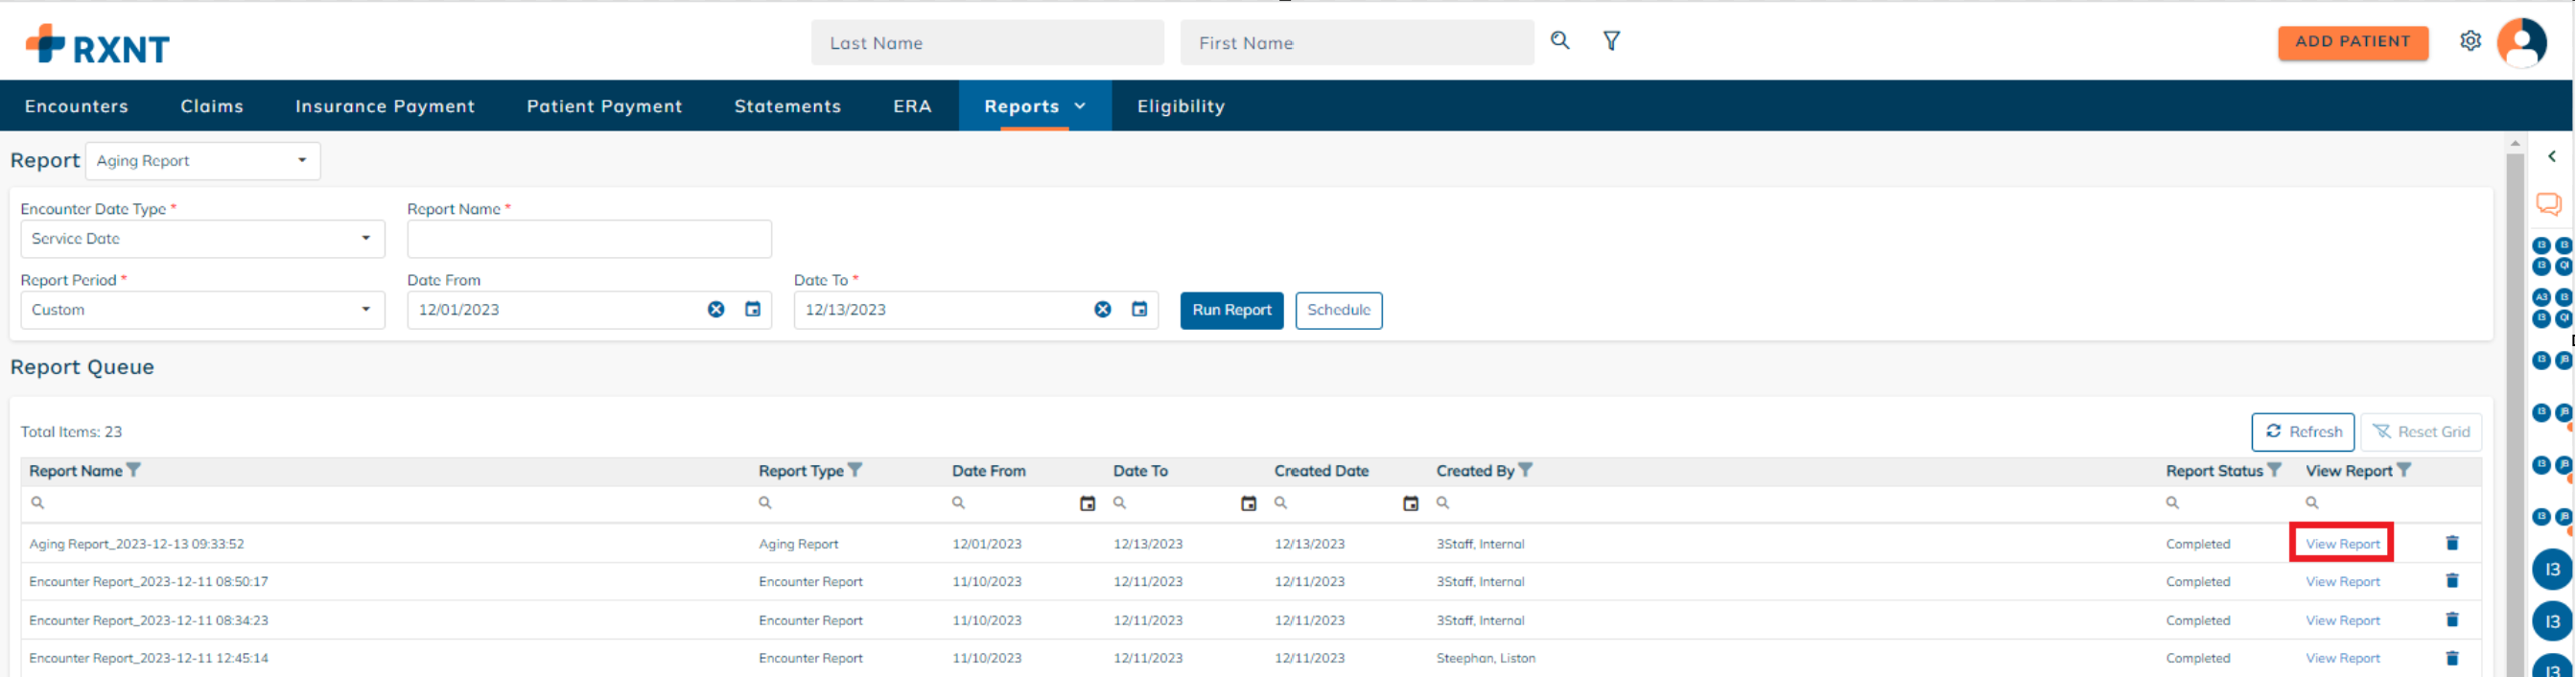Filter the Report Status column
Screen dimensions: 2576x677
click(x=2274, y=470)
